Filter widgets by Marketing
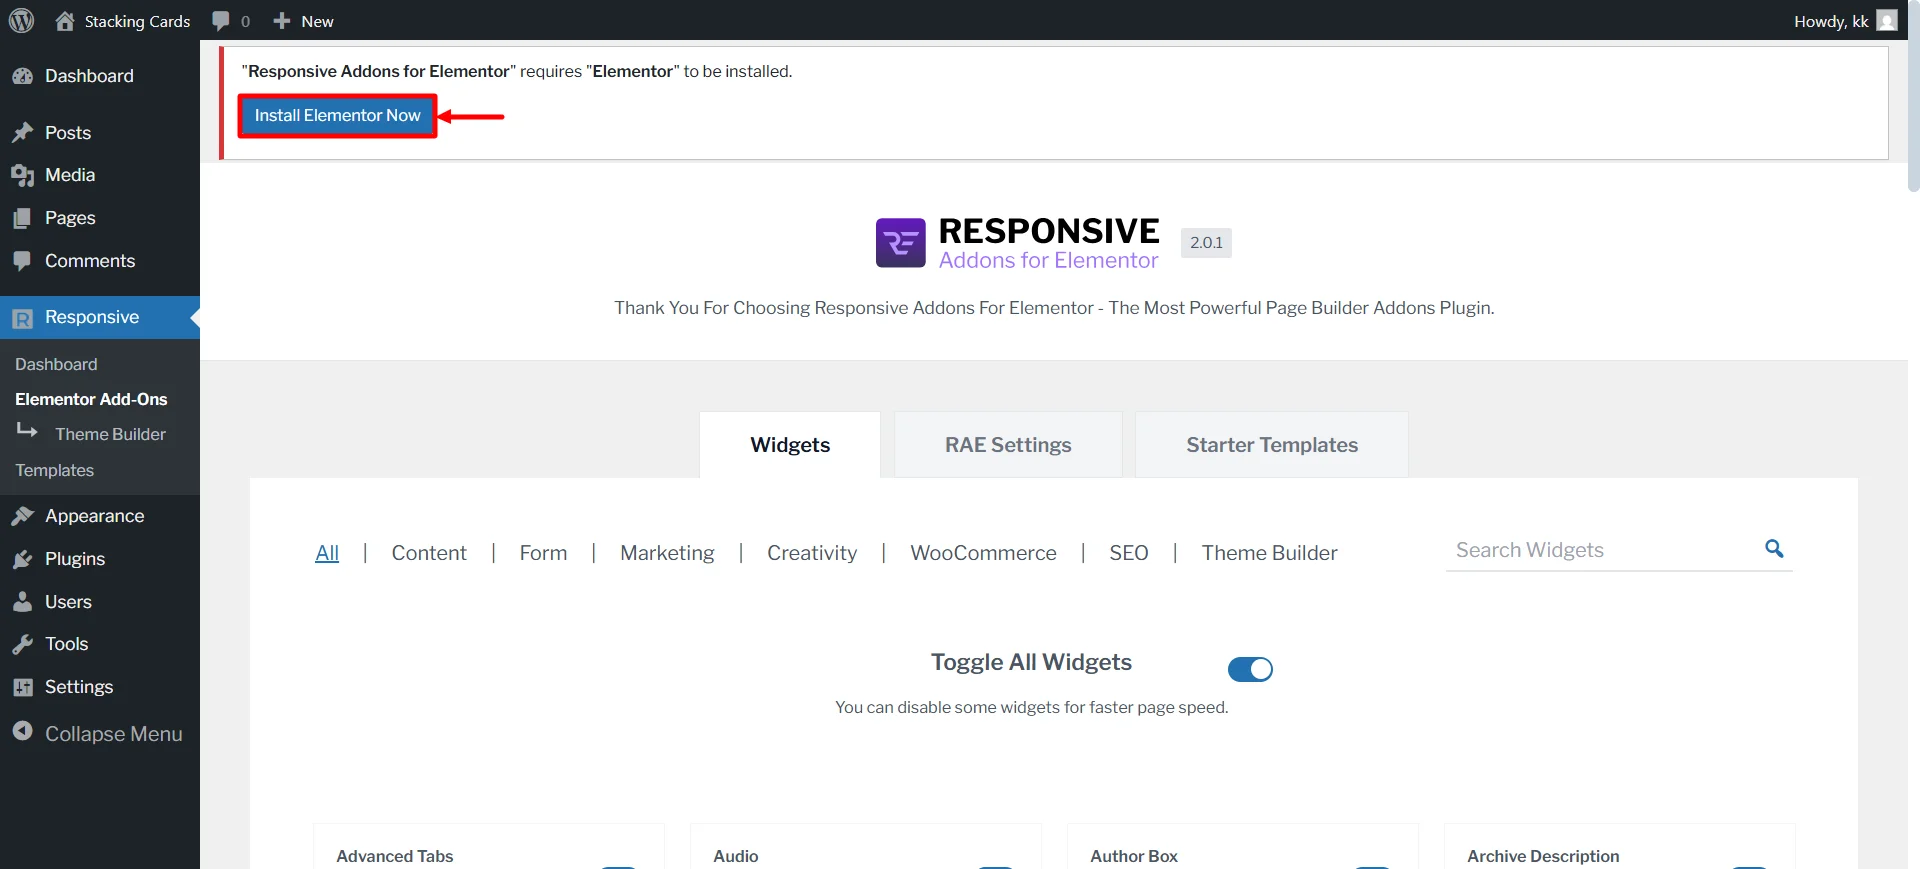 pos(667,553)
